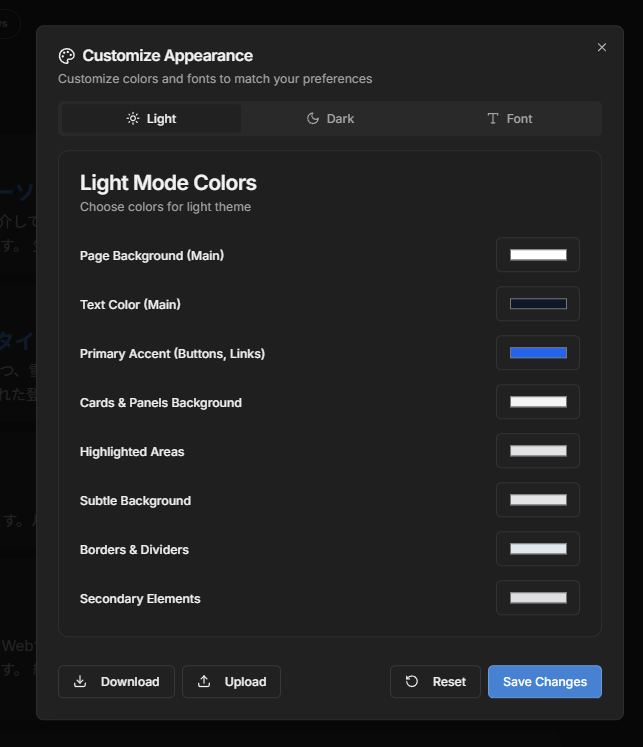Screen dimensions: 643x747
Task: Click the circular reset arrow icon
Action: pyautogui.click(x=412, y=682)
